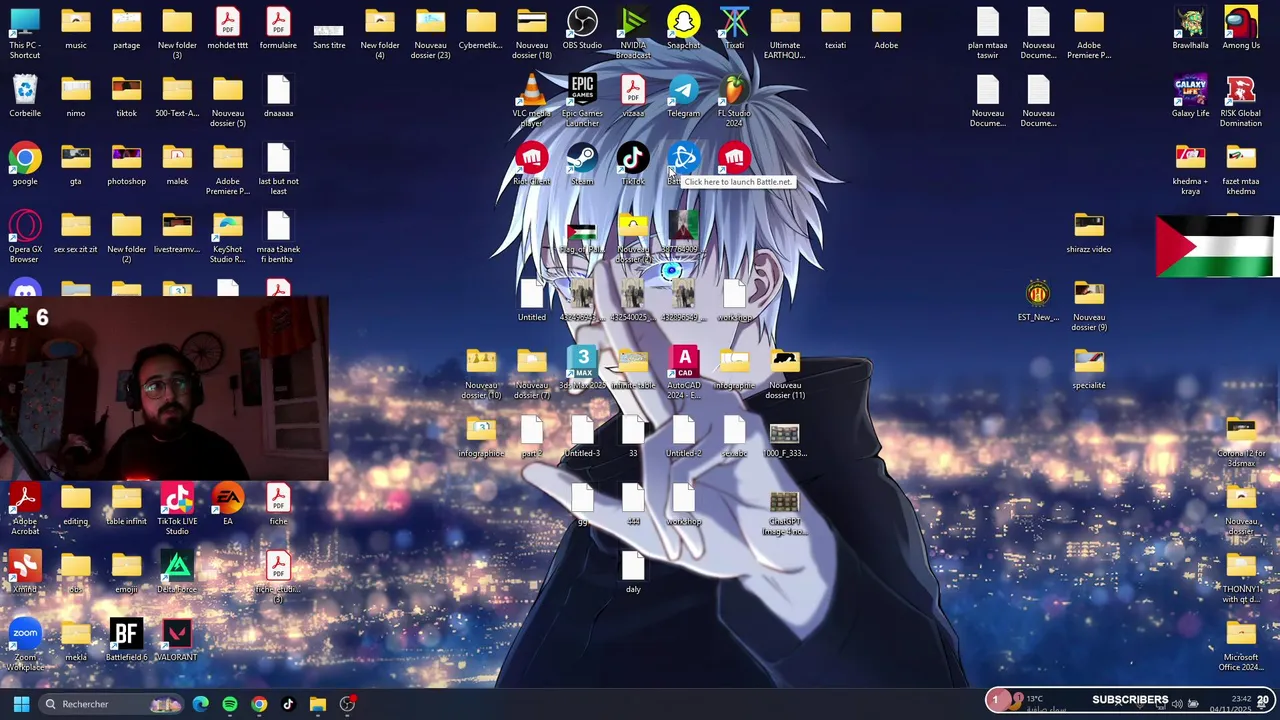The height and width of the screenshot is (720, 1280).
Task: Open File Explorer from the taskbar
Action: tap(317, 704)
